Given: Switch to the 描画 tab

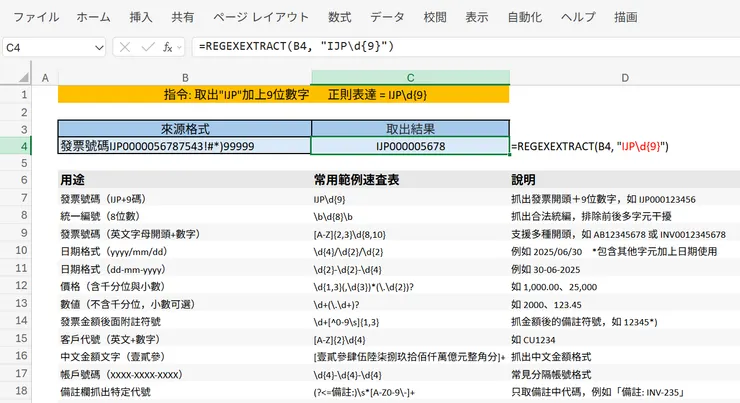Looking at the screenshot, I should pos(625,17).
